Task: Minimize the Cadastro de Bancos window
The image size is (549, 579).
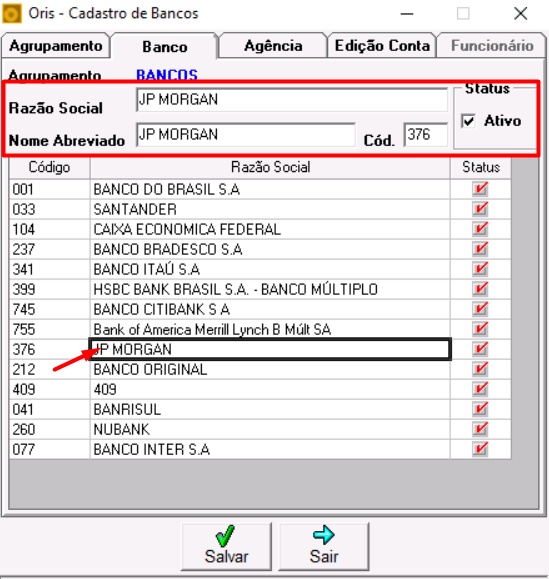Action: 407,14
